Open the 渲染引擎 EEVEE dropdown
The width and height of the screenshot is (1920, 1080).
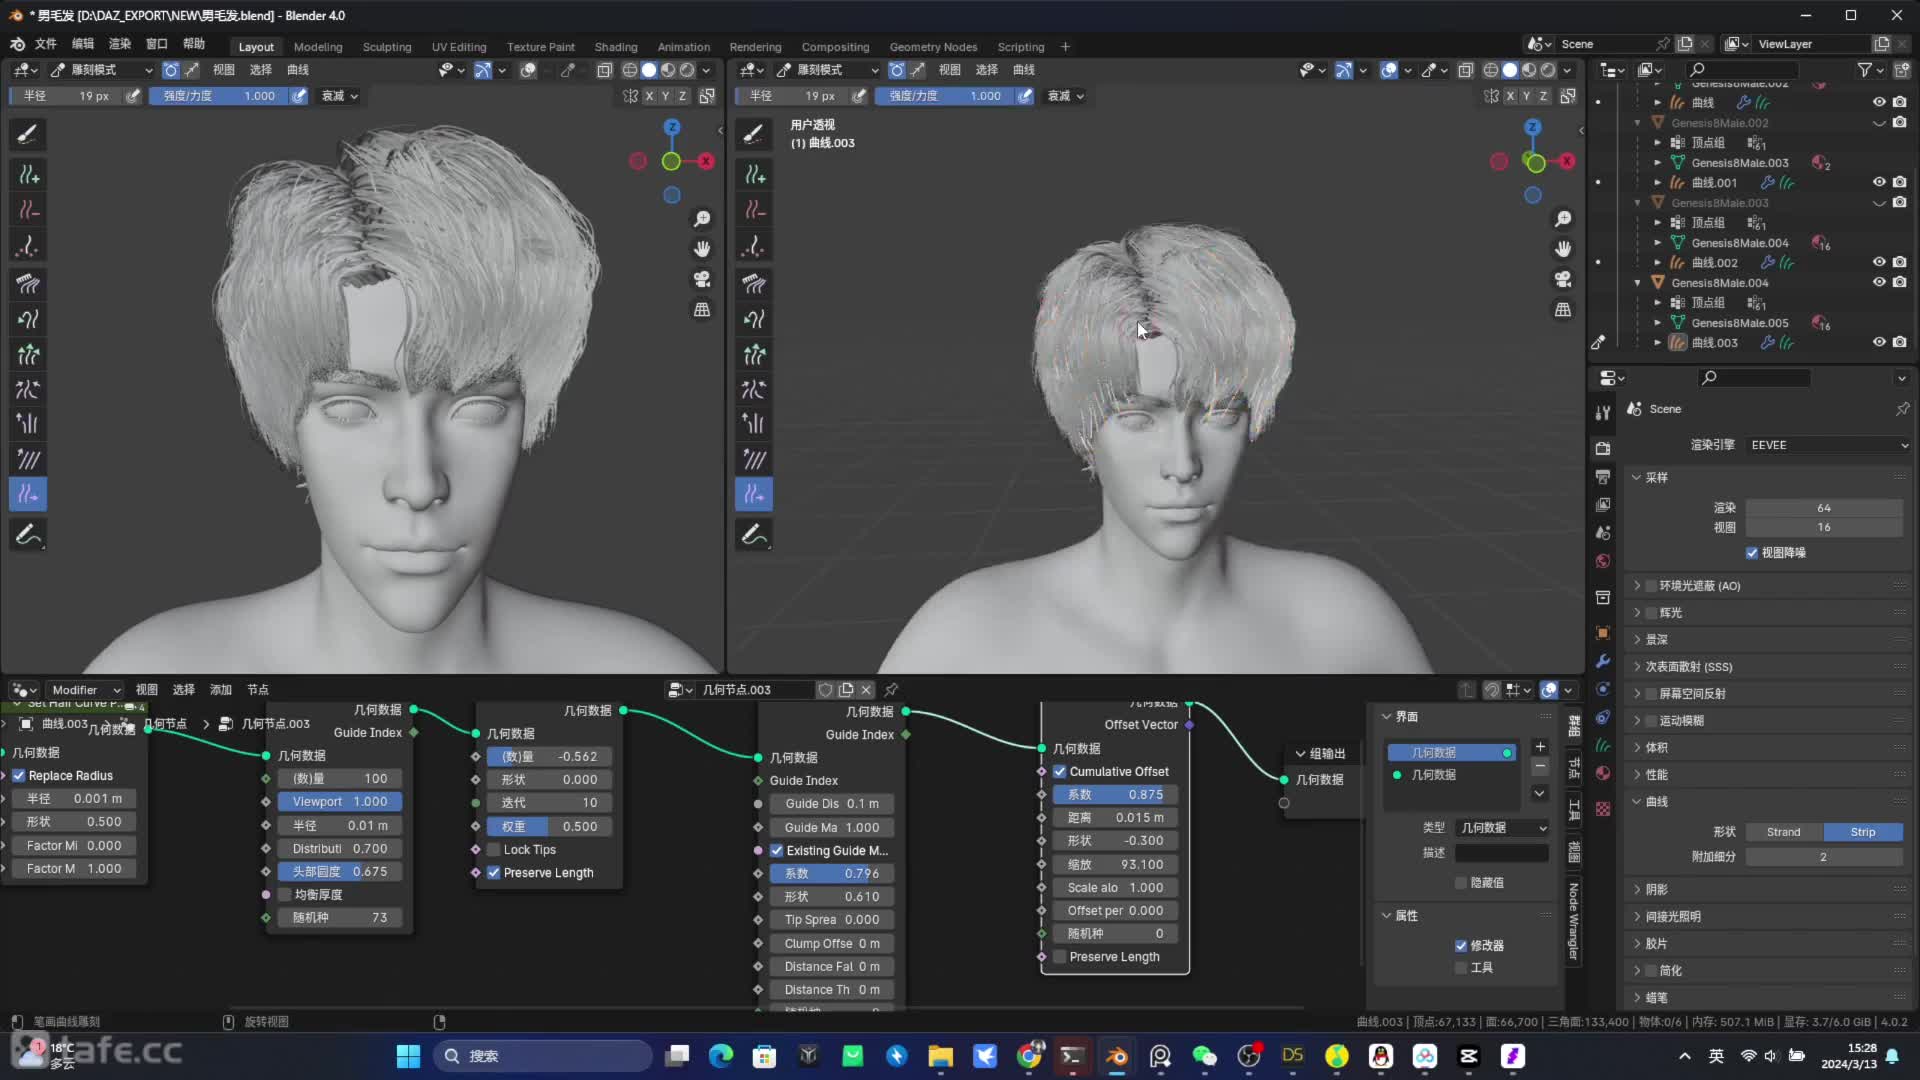click(x=1828, y=445)
